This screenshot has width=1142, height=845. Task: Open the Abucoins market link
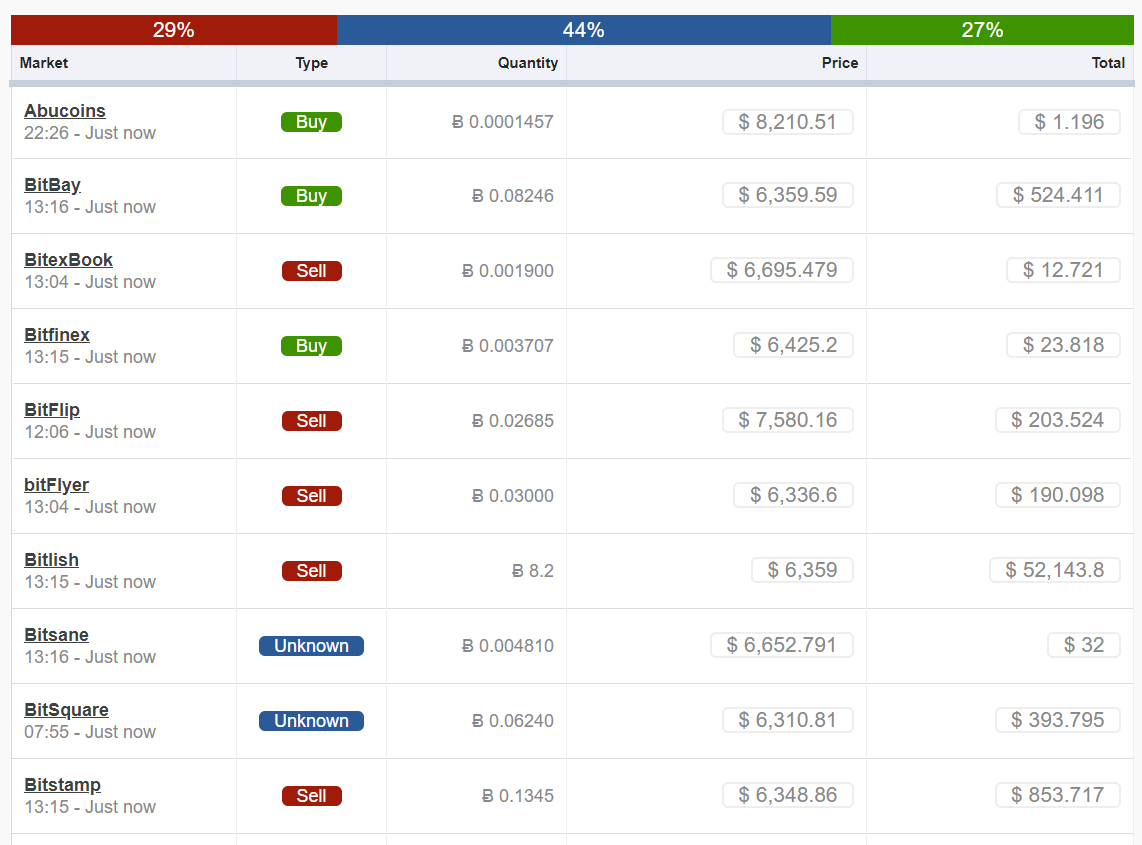click(x=65, y=111)
